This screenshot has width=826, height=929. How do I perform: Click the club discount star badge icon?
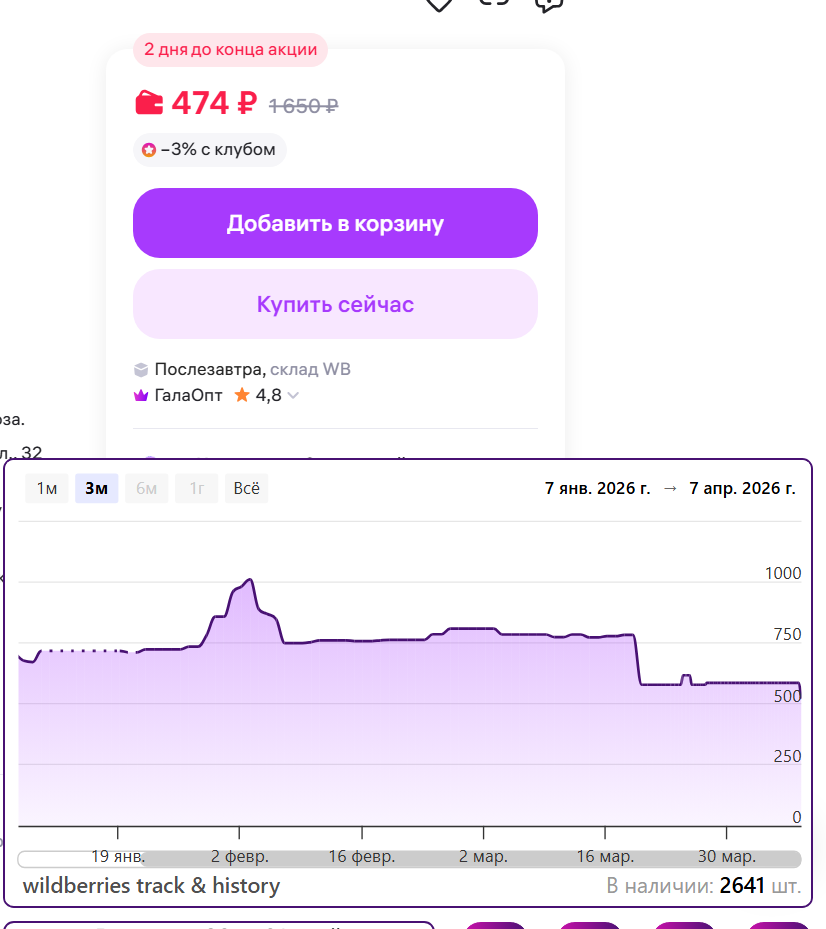(149, 150)
